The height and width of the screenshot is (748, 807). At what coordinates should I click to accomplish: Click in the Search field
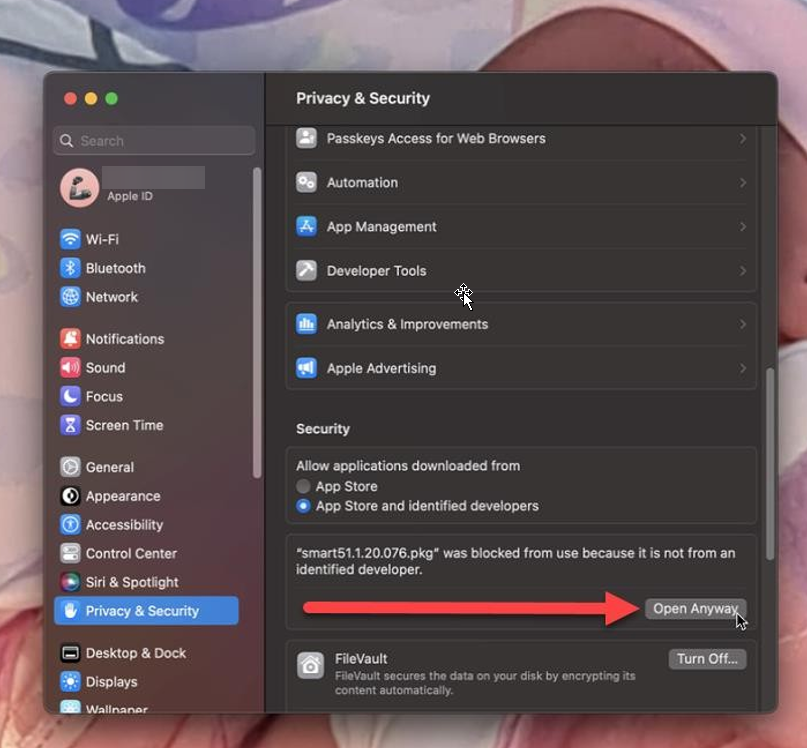pos(152,140)
